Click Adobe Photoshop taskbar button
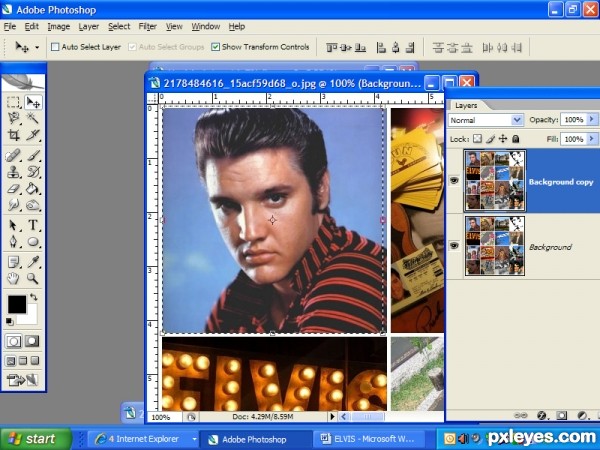The image size is (600, 450). (x=255, y=439)
